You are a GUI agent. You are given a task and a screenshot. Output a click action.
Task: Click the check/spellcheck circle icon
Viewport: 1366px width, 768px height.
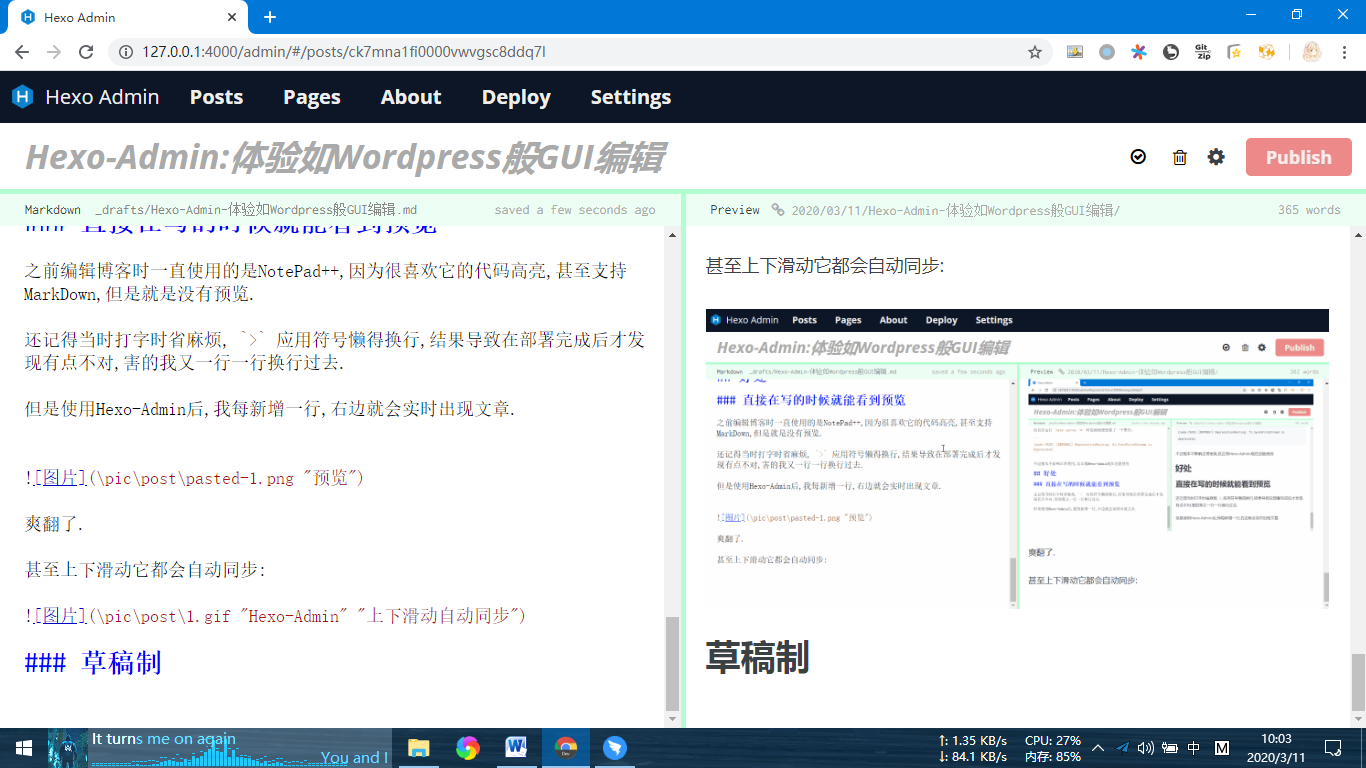[x=1138, y=157]
